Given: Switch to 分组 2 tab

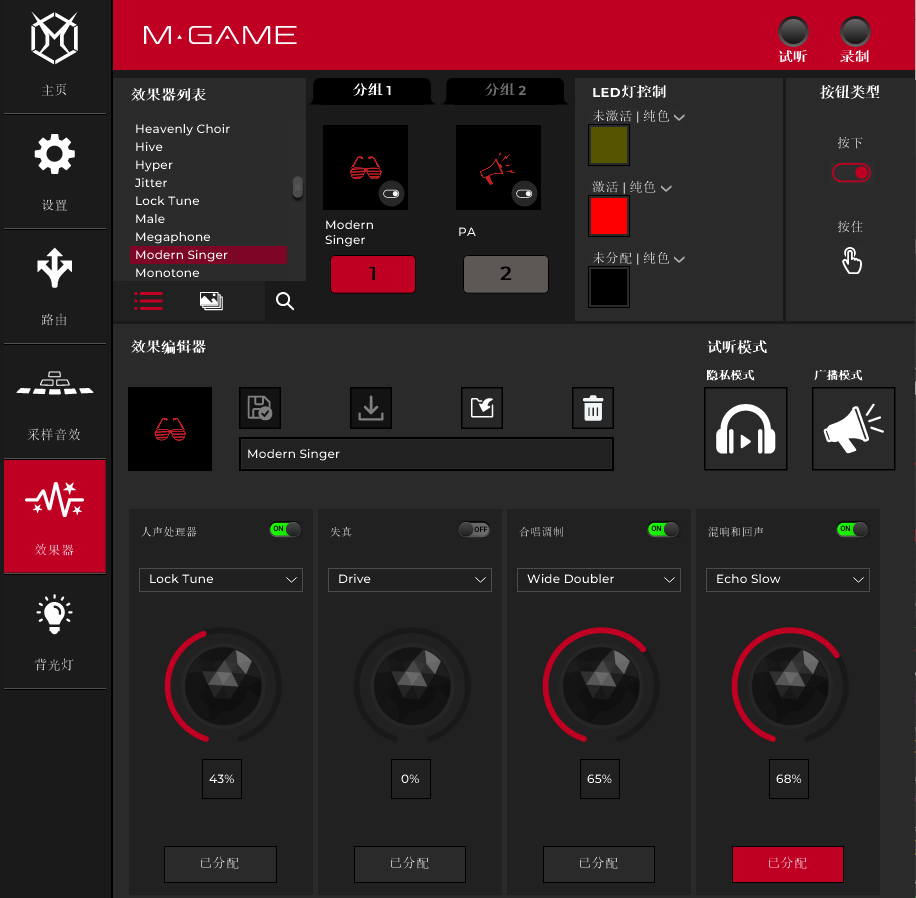Looking at the screenshot, I should [x=505, y=91].
